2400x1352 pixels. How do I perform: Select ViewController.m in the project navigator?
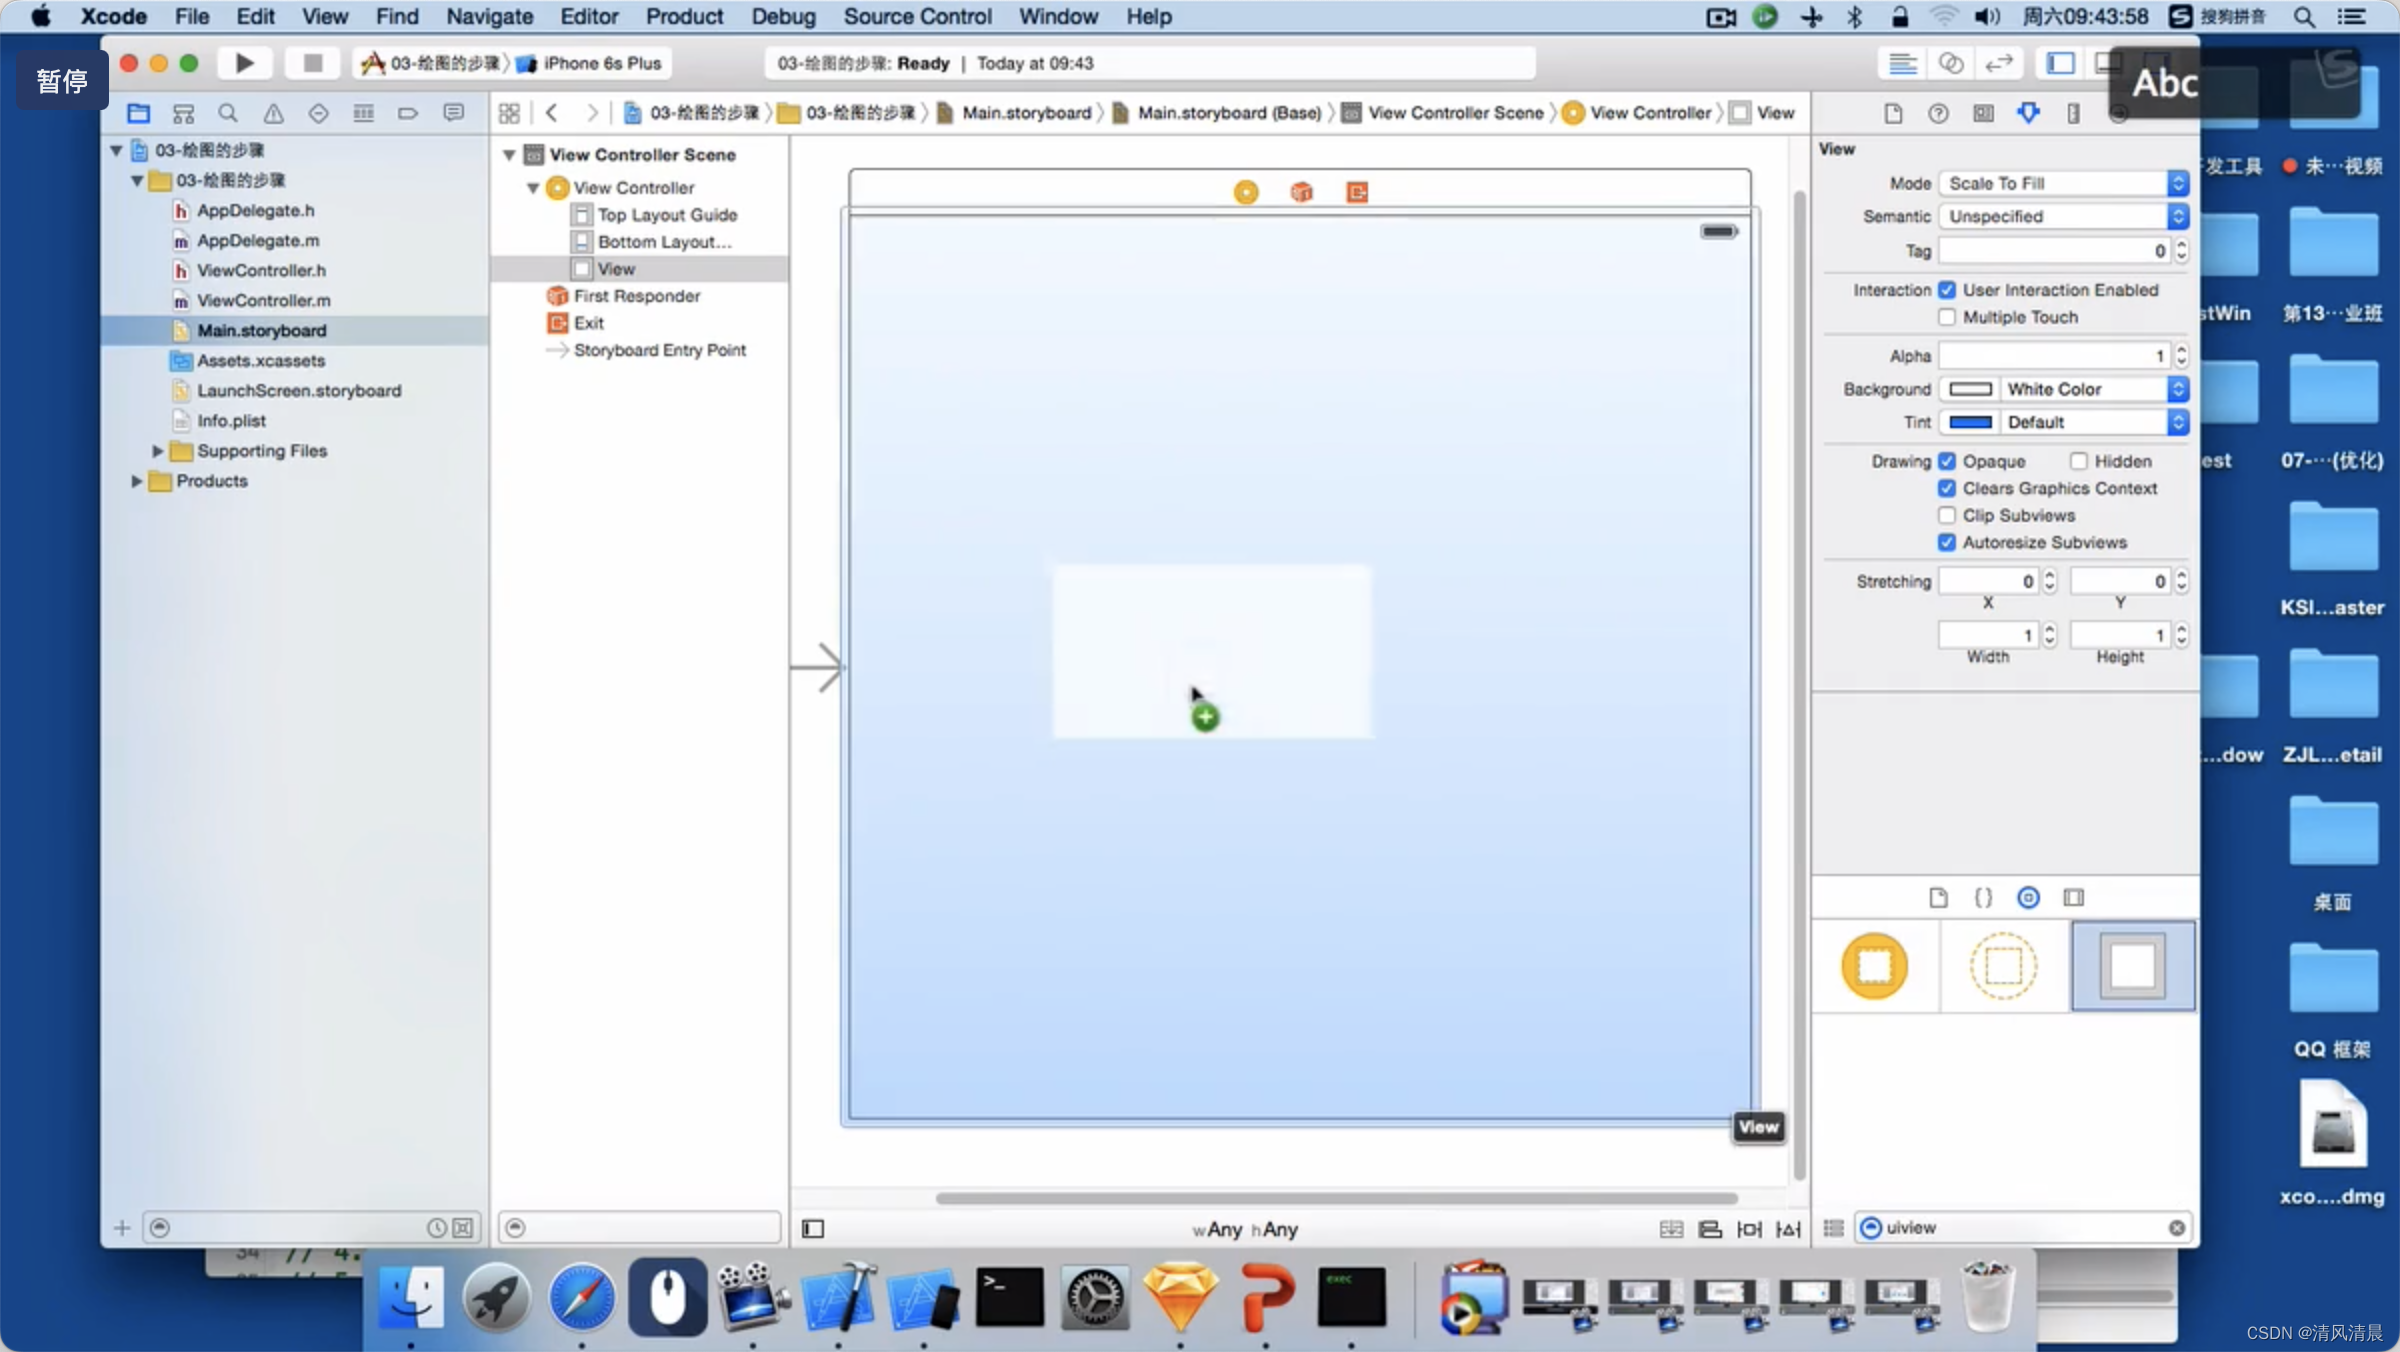tap(263, 300)
